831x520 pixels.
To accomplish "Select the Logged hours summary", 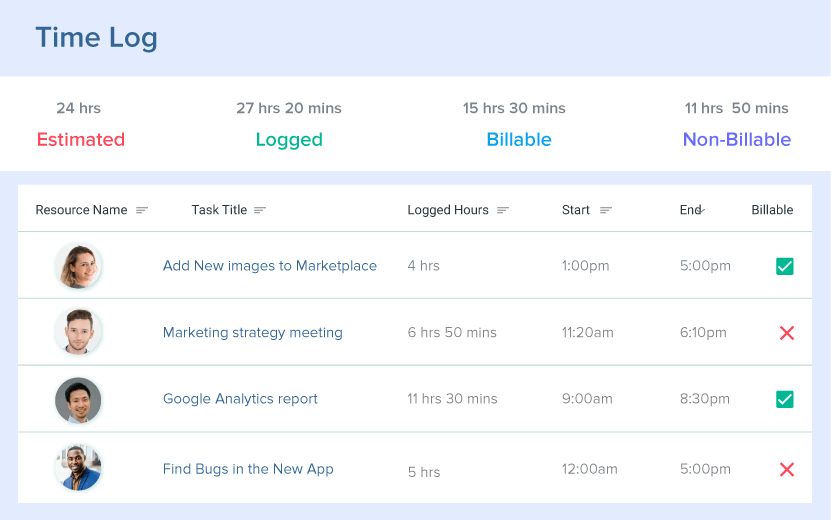I will tap(289, 139).
